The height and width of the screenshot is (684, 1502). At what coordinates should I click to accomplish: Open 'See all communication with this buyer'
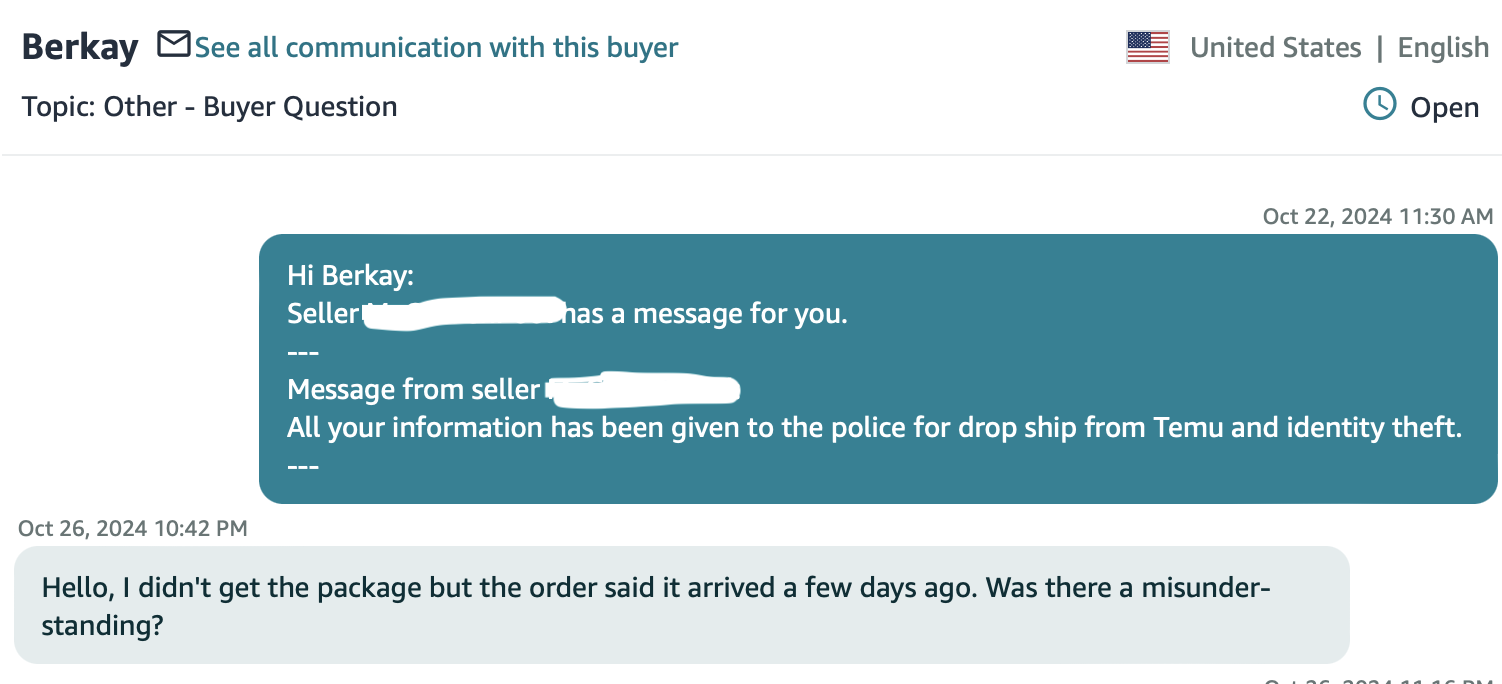(436, 47)
